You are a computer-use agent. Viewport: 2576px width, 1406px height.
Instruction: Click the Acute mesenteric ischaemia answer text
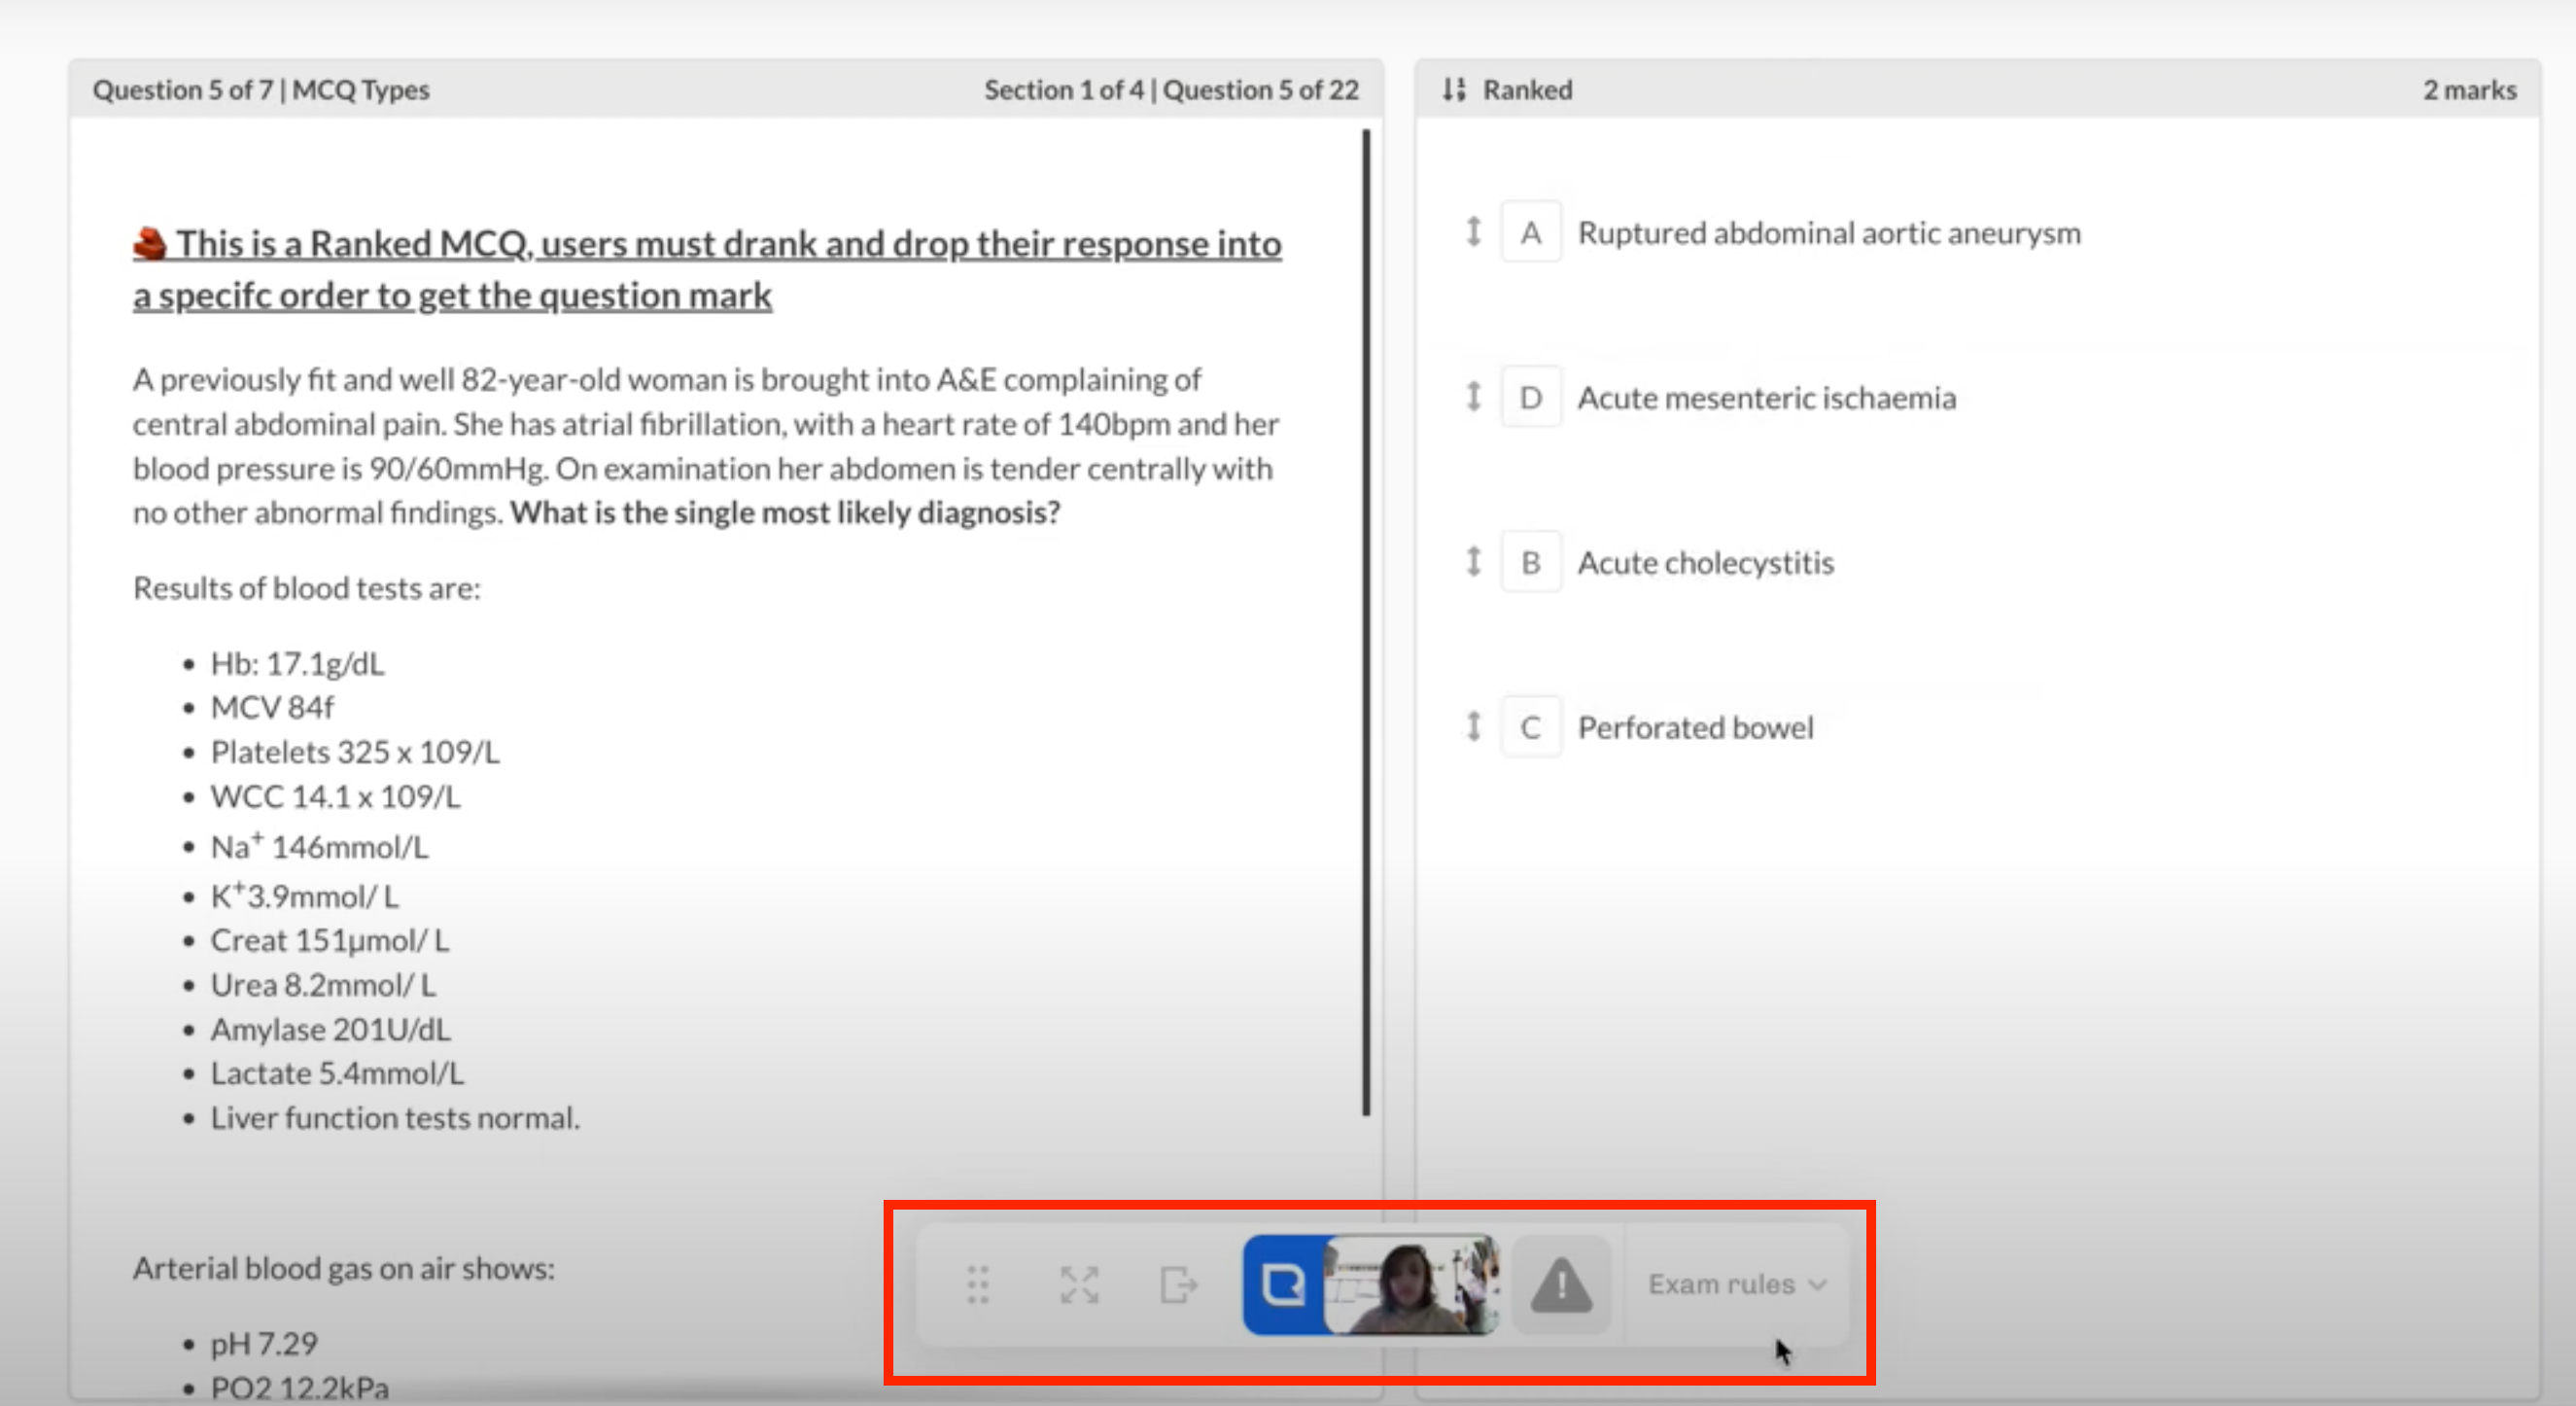1766,398
